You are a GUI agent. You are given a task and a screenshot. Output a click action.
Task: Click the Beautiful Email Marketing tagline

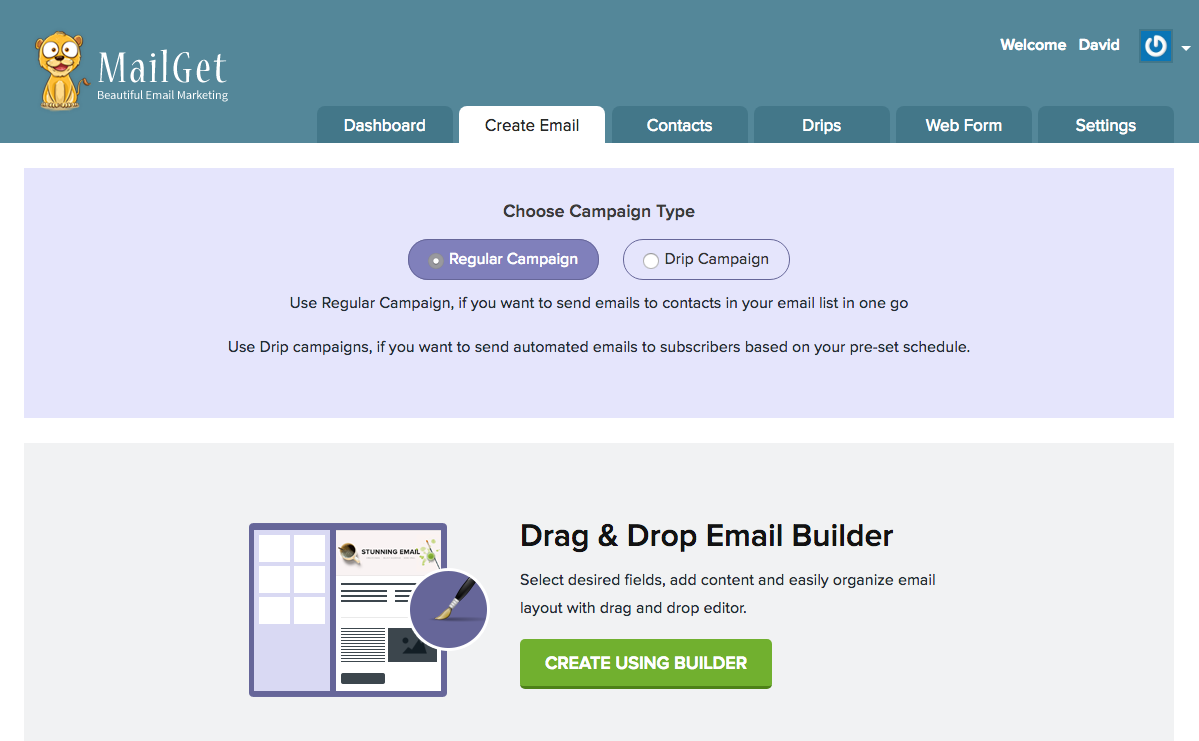pos(162,96)
